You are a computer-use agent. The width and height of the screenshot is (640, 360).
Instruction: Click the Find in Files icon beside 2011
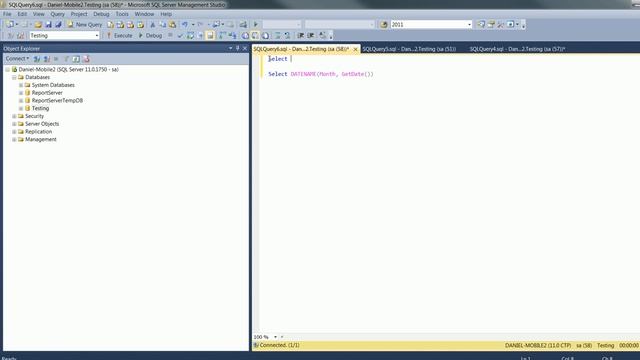(x=384, y=24)
